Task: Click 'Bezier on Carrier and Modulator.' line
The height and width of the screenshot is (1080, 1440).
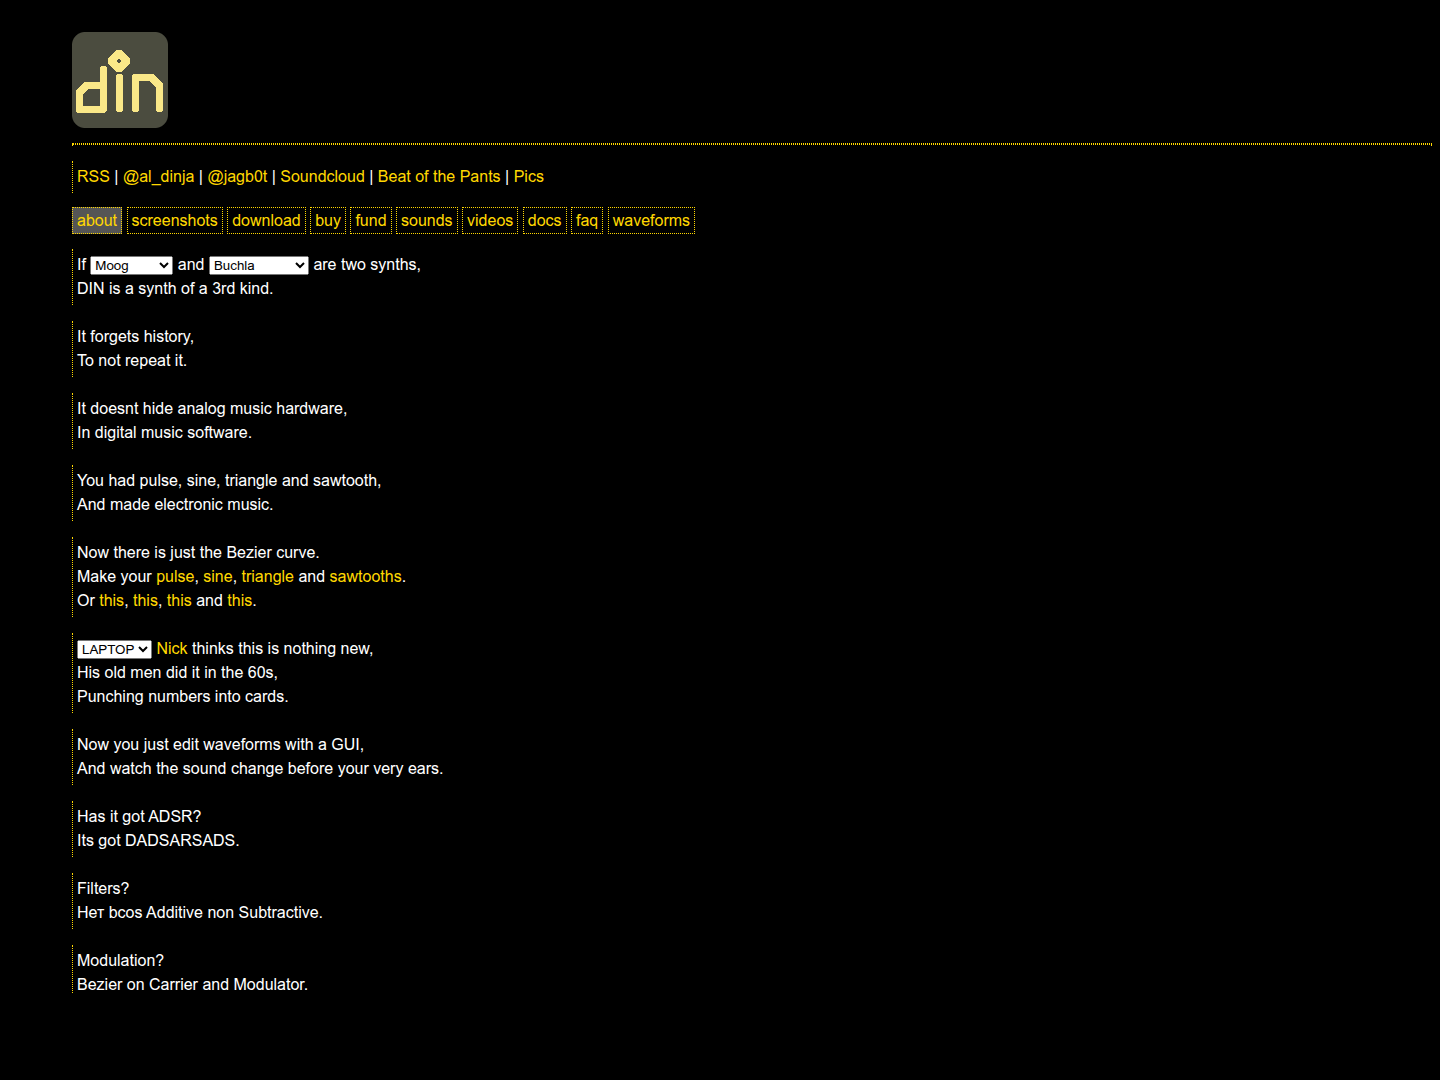Action: (192, 985)
